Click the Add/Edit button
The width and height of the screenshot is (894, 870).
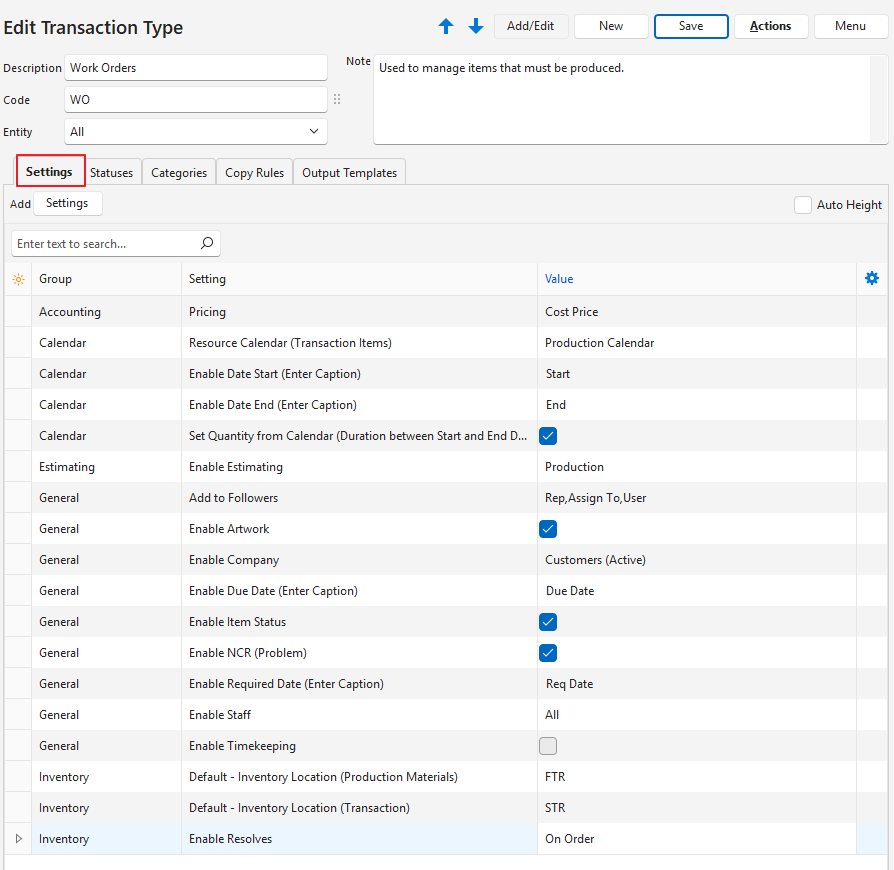pos(530,26)
